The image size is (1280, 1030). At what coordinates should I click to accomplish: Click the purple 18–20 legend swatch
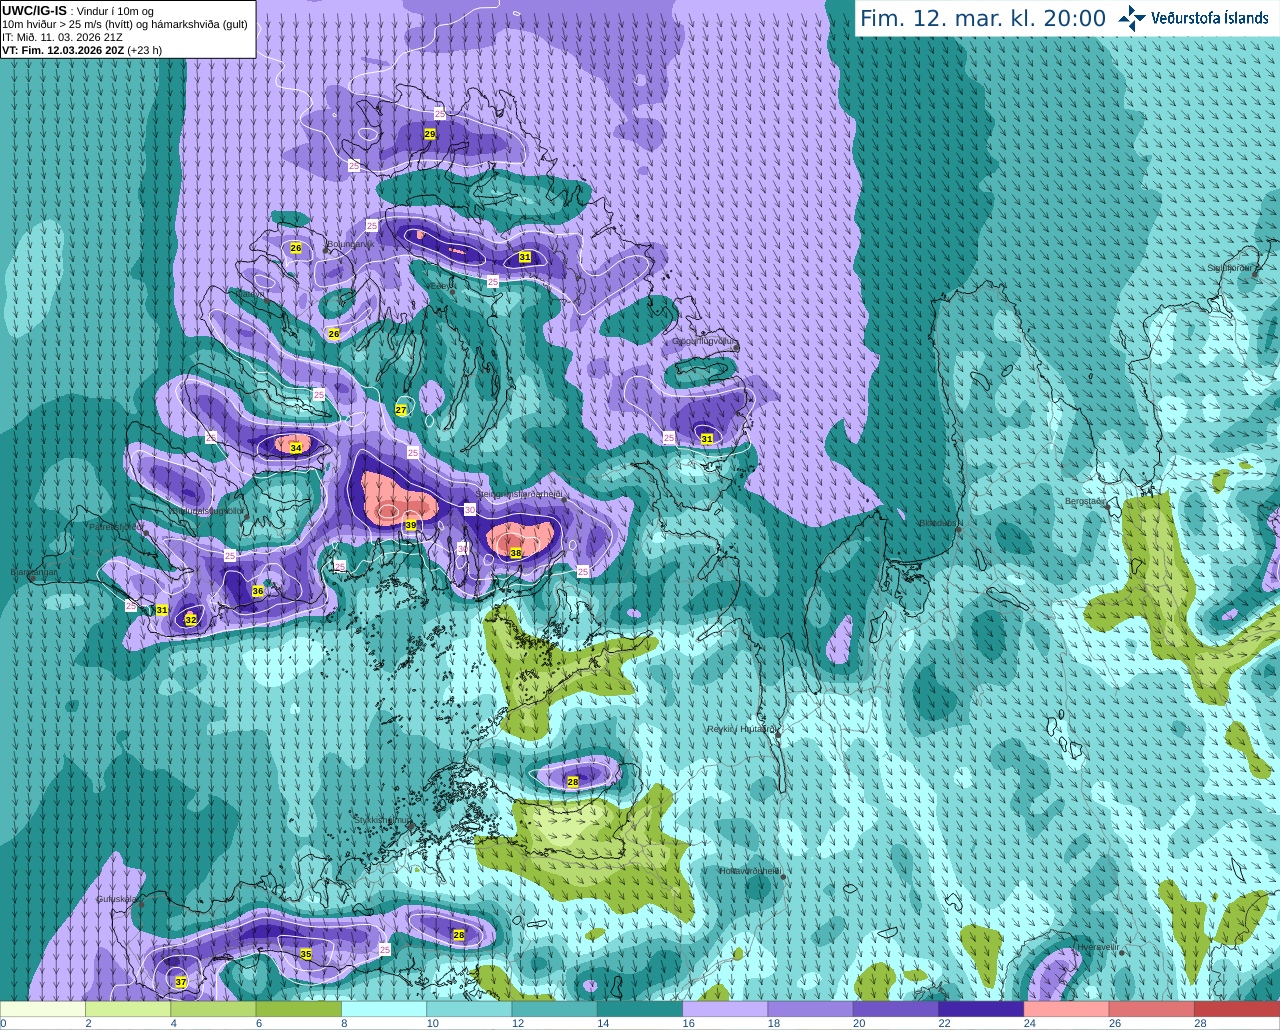(x=810, y=1009)
